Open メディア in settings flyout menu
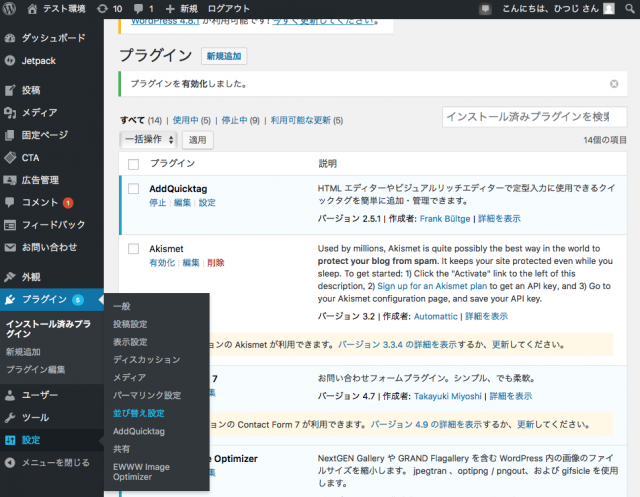The image size is (640, 497). (x=129, y=377)
